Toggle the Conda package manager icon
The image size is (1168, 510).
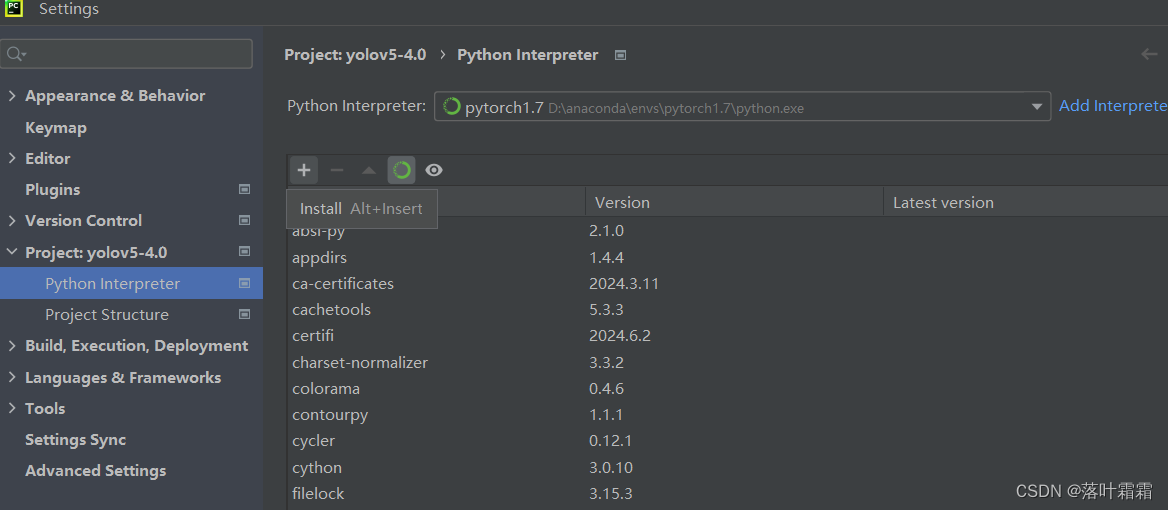point(402,170)
